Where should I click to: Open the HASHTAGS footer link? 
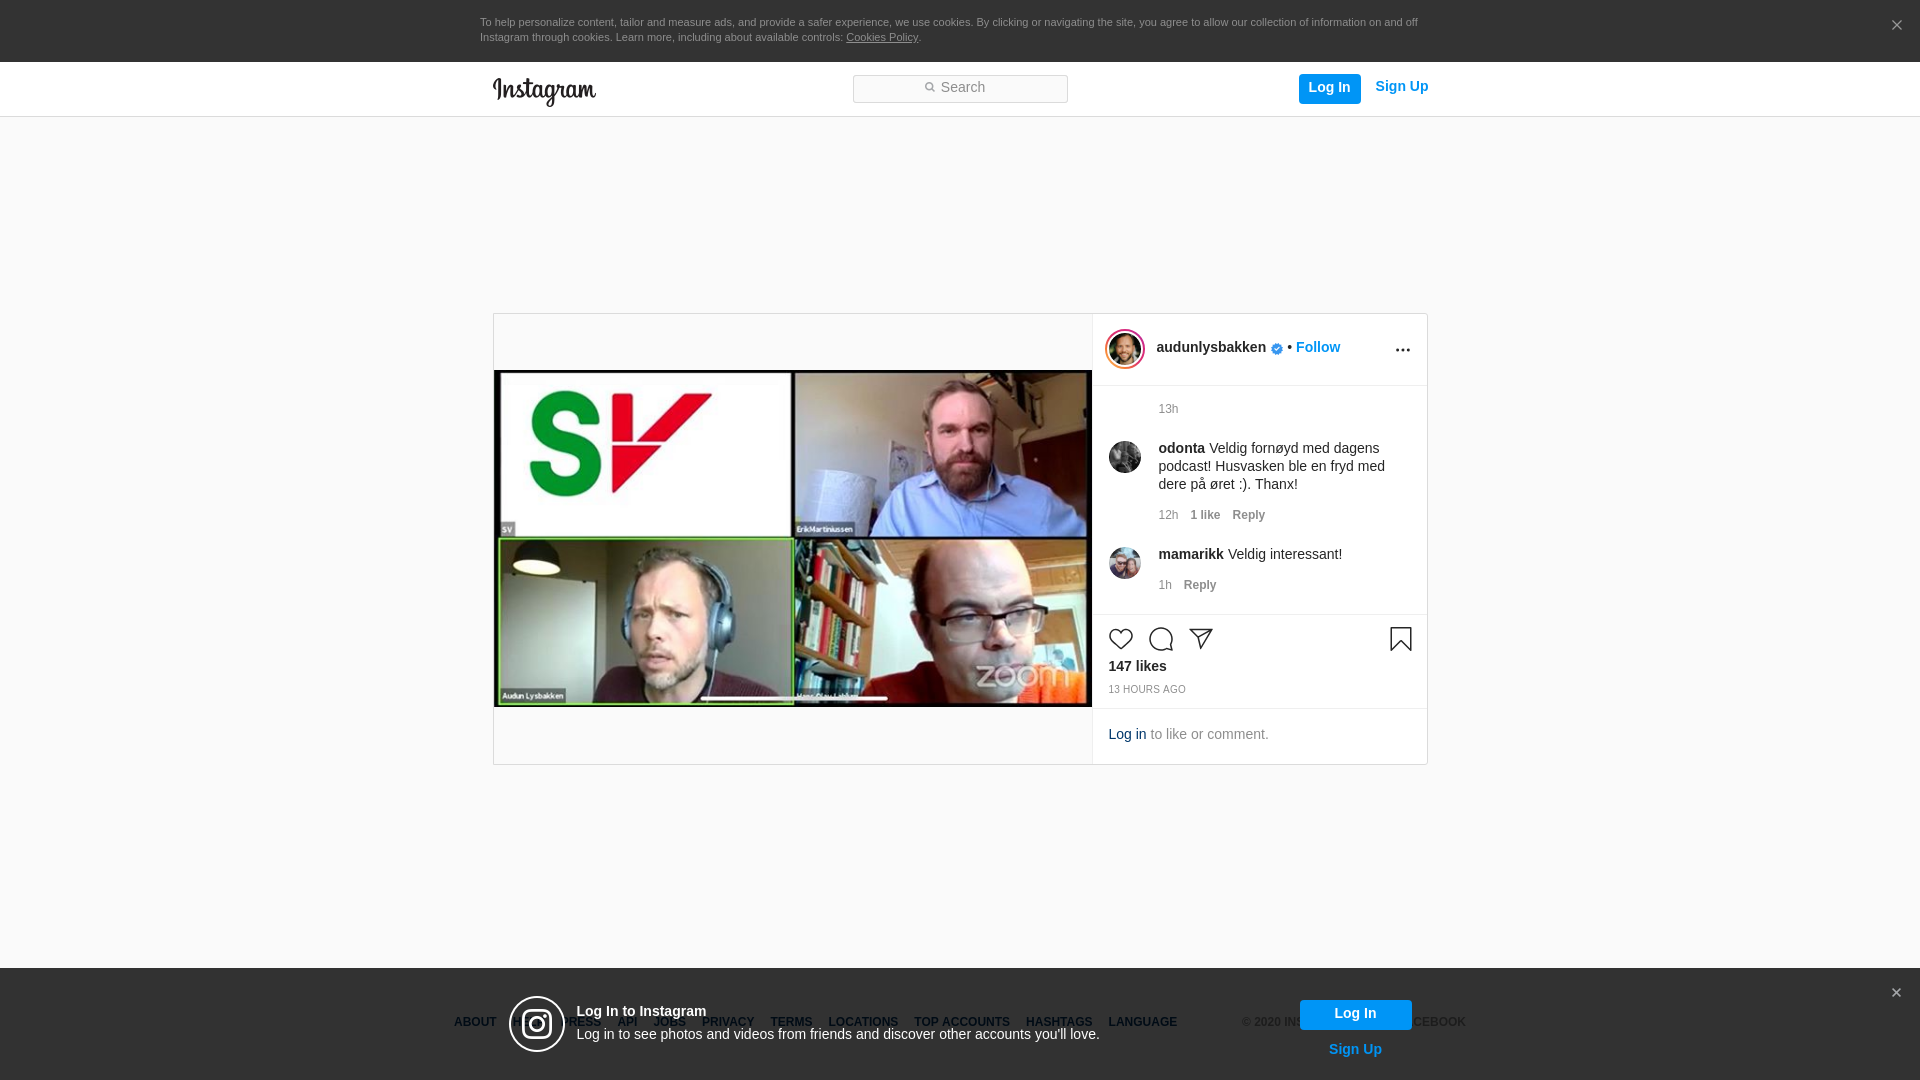point(1059,1023)
